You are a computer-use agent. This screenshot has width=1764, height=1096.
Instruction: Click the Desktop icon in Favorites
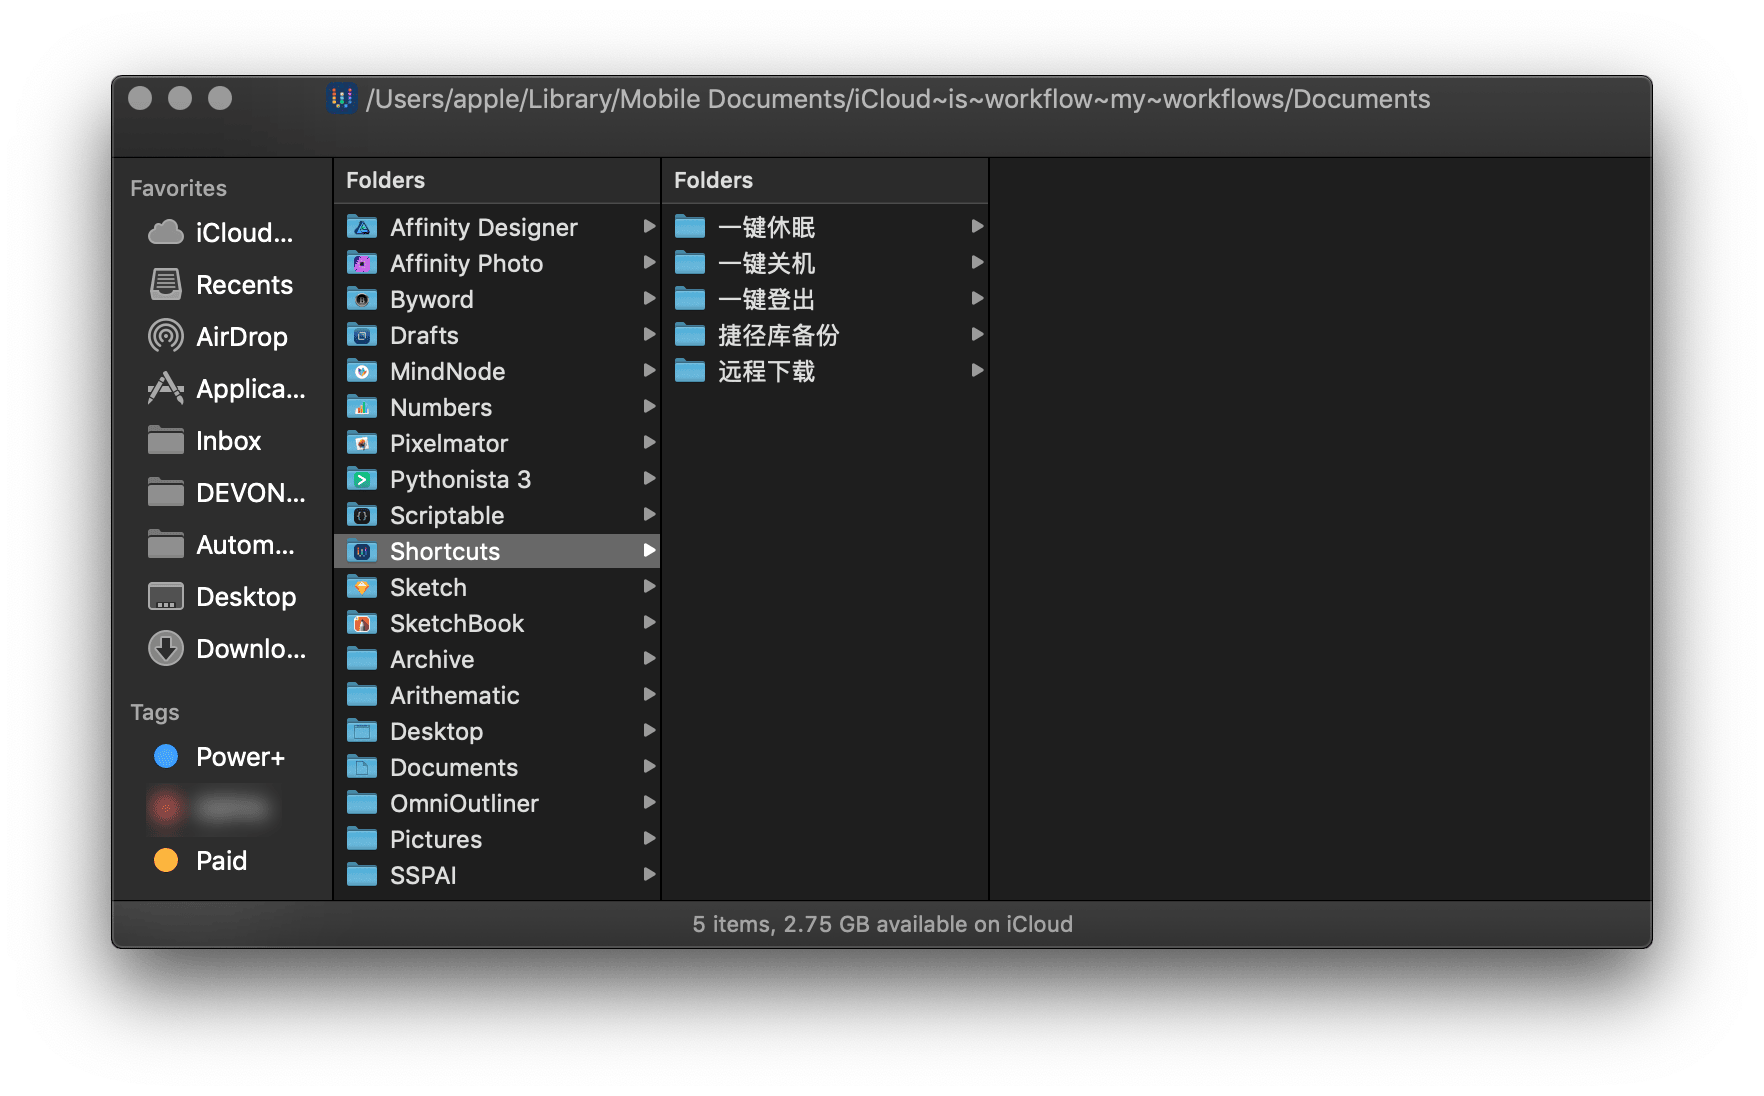[166, 597]
